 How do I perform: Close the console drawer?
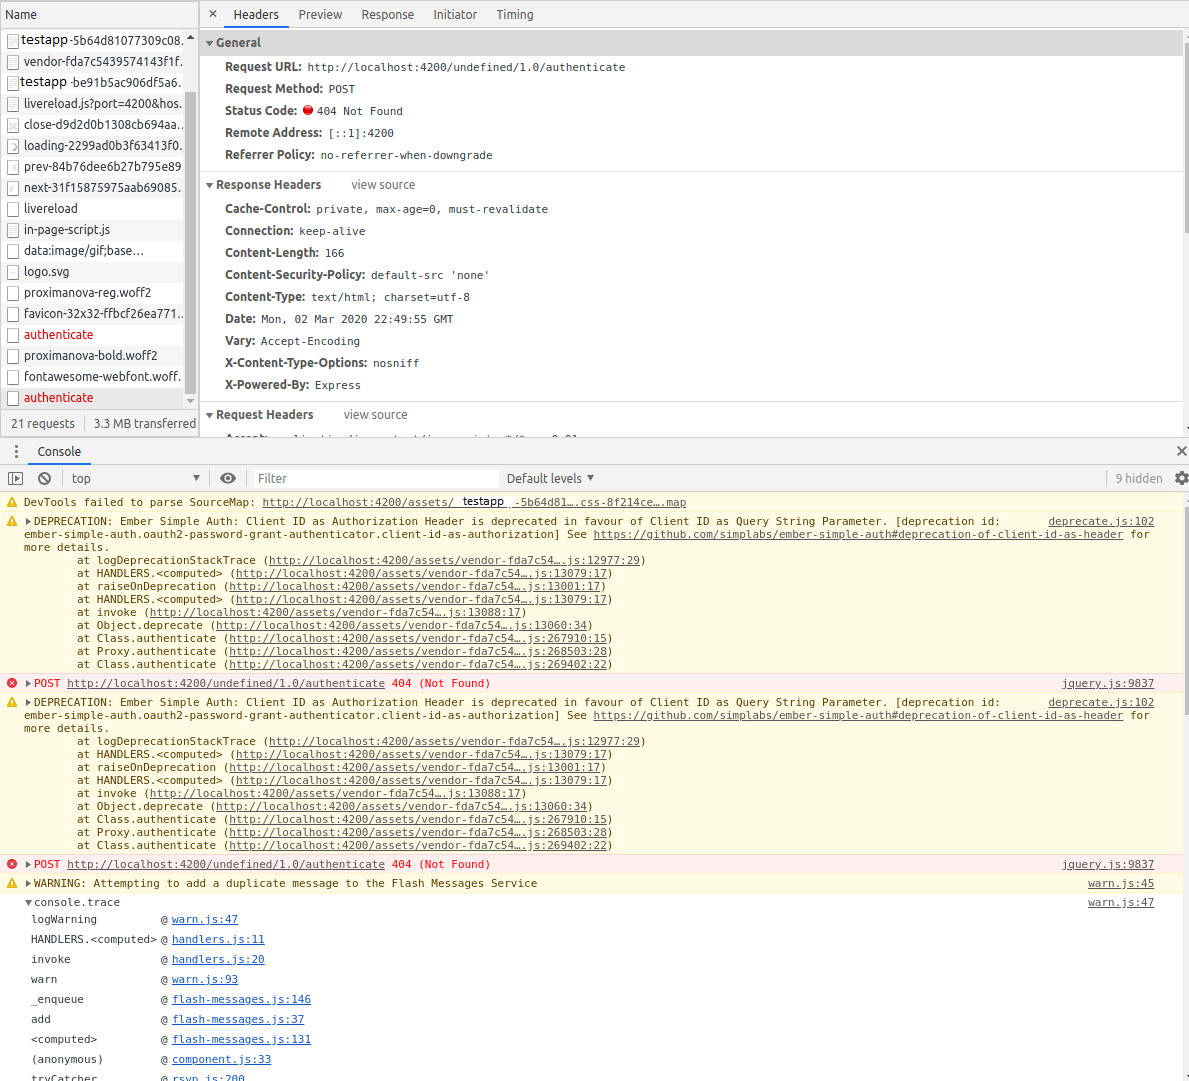coord(1181,451)
